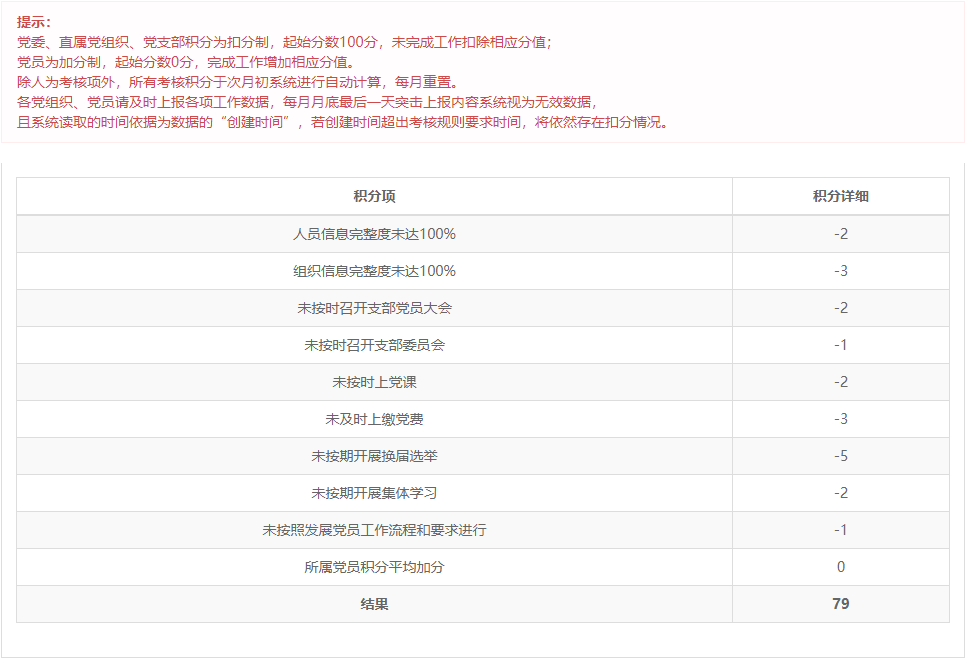Click the -3 score for 未及时上缴党费
The height and width of the screenshot is (665, 969).
coord(840,419)
